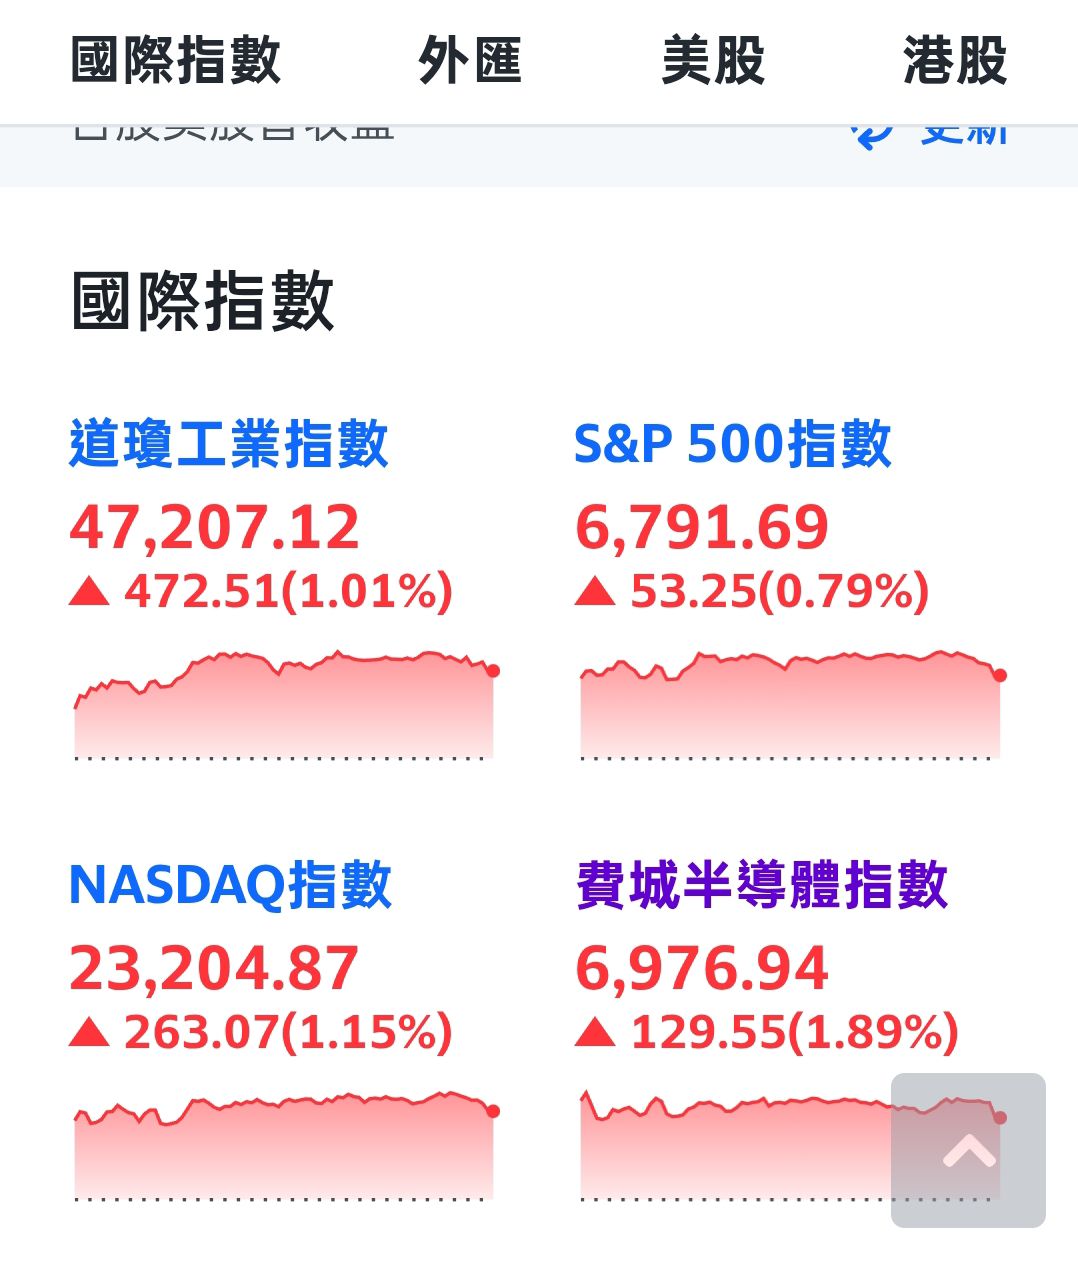
Task: Switch to the 港股 tab
Action: [x=955, y=60]
